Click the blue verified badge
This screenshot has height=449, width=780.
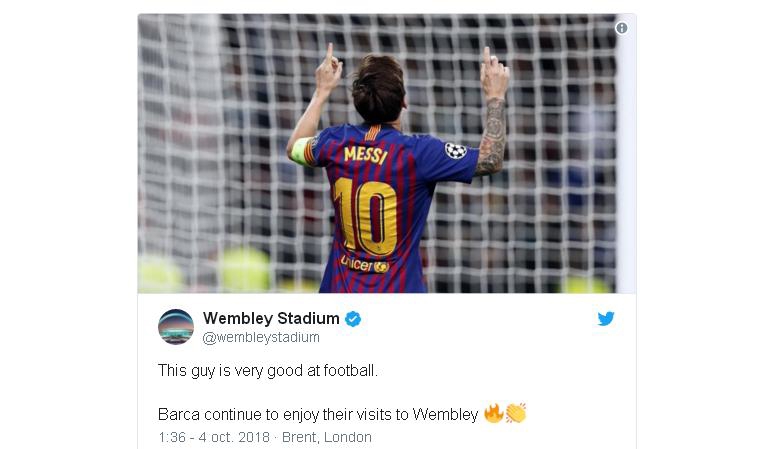tap(353, 319)
